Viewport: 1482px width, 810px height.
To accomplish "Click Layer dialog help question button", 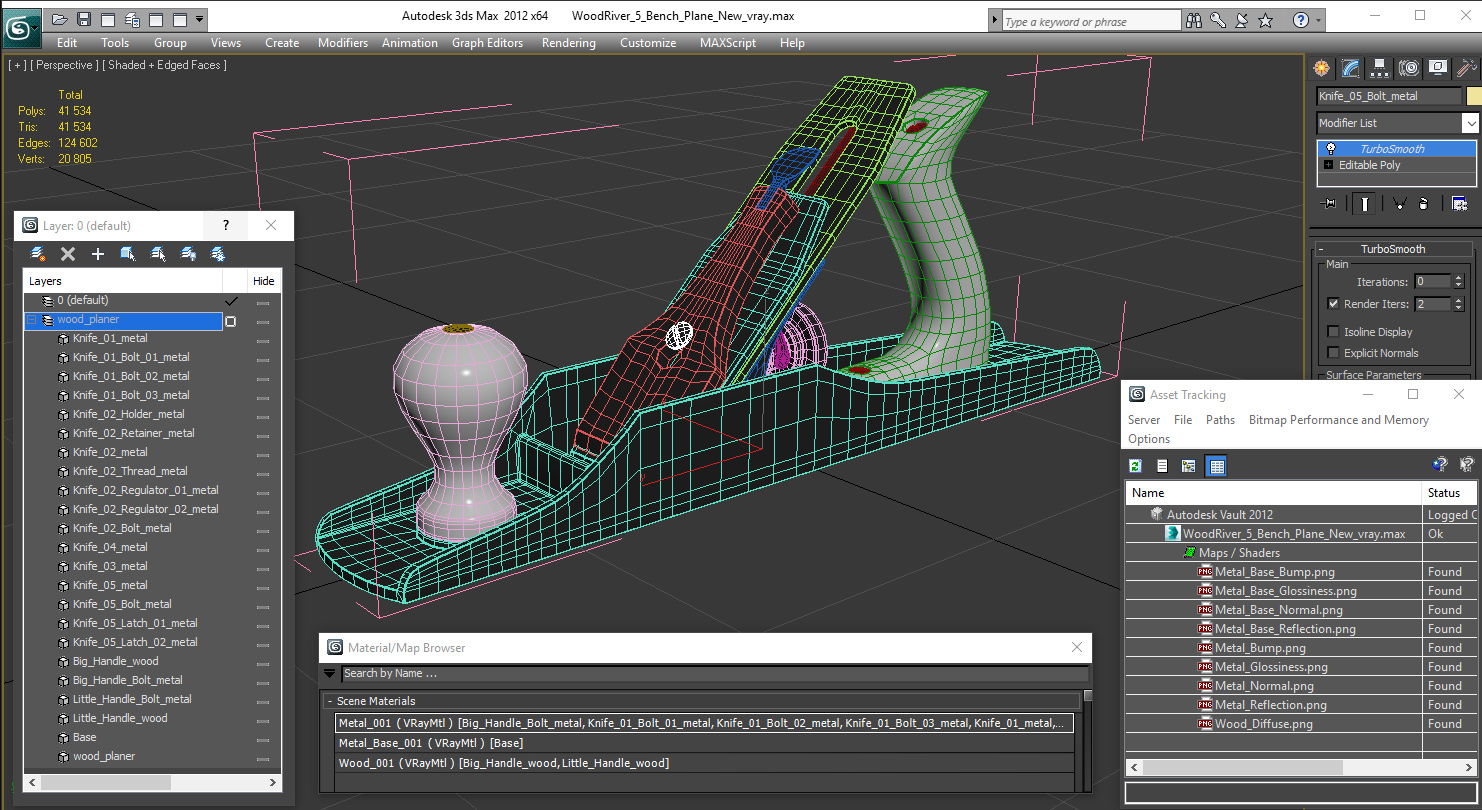I will click(x=226, y=225).
